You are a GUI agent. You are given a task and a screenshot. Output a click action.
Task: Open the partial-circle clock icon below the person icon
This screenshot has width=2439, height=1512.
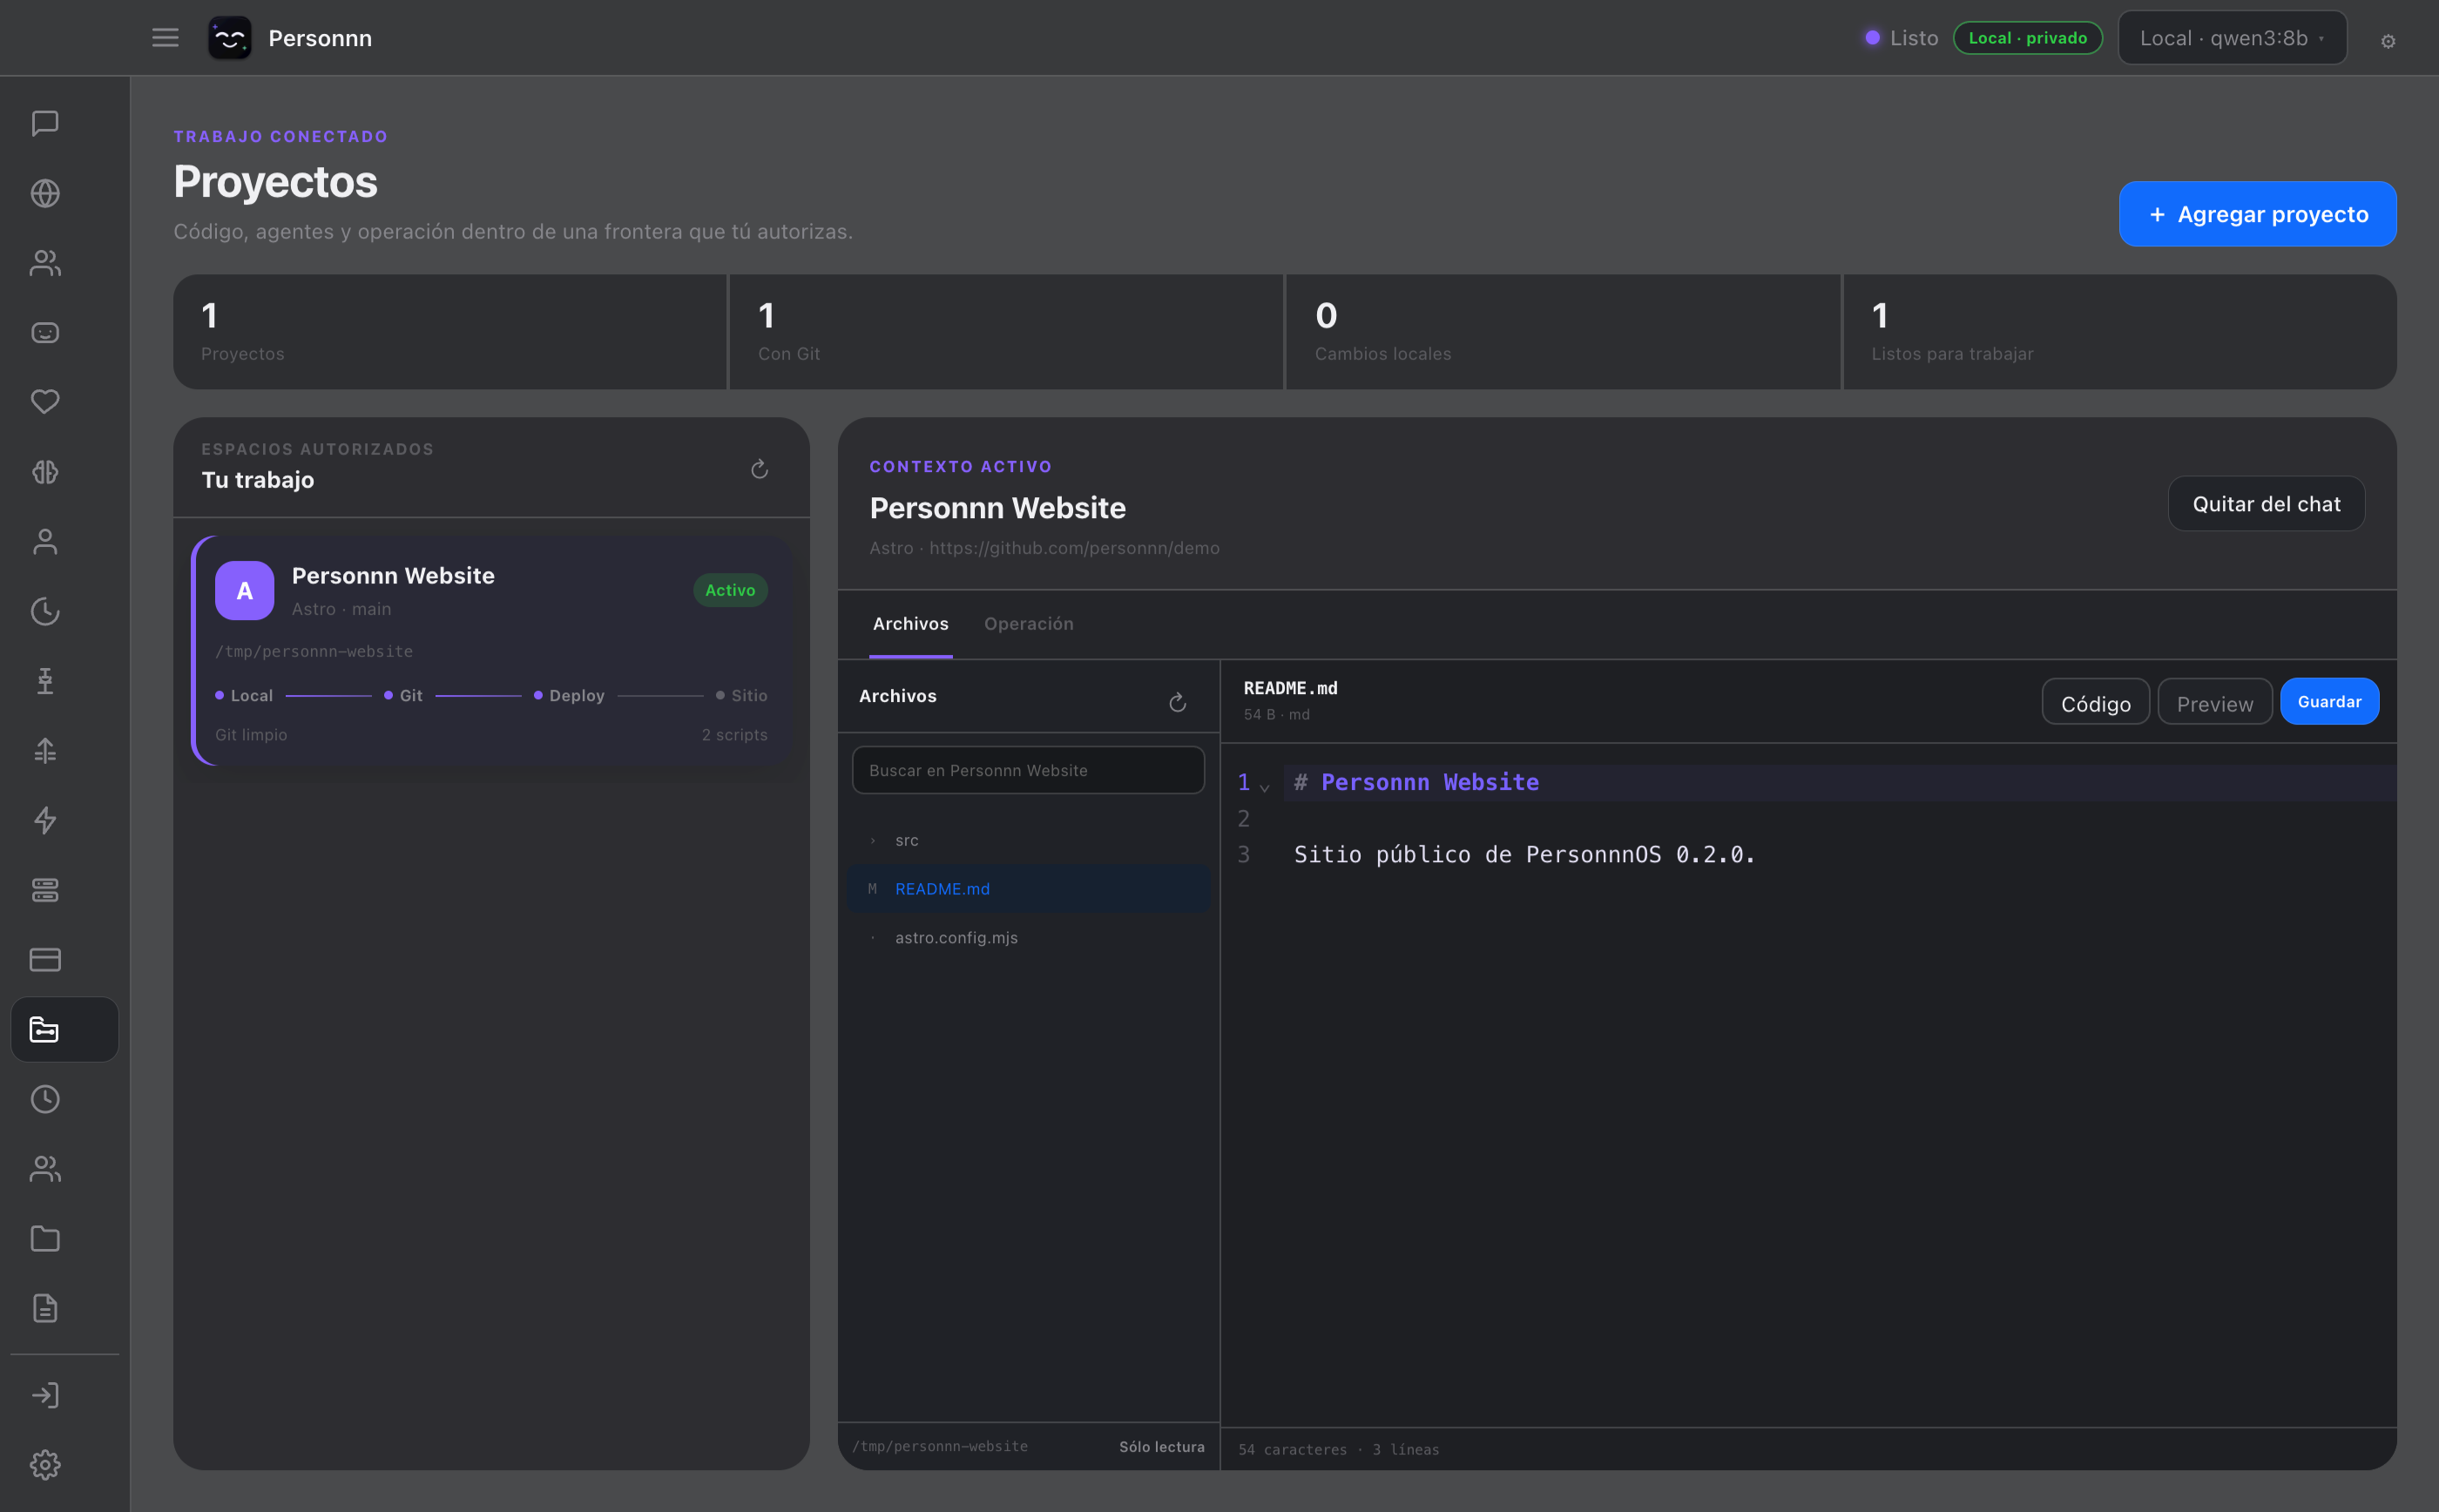point(45,611)
